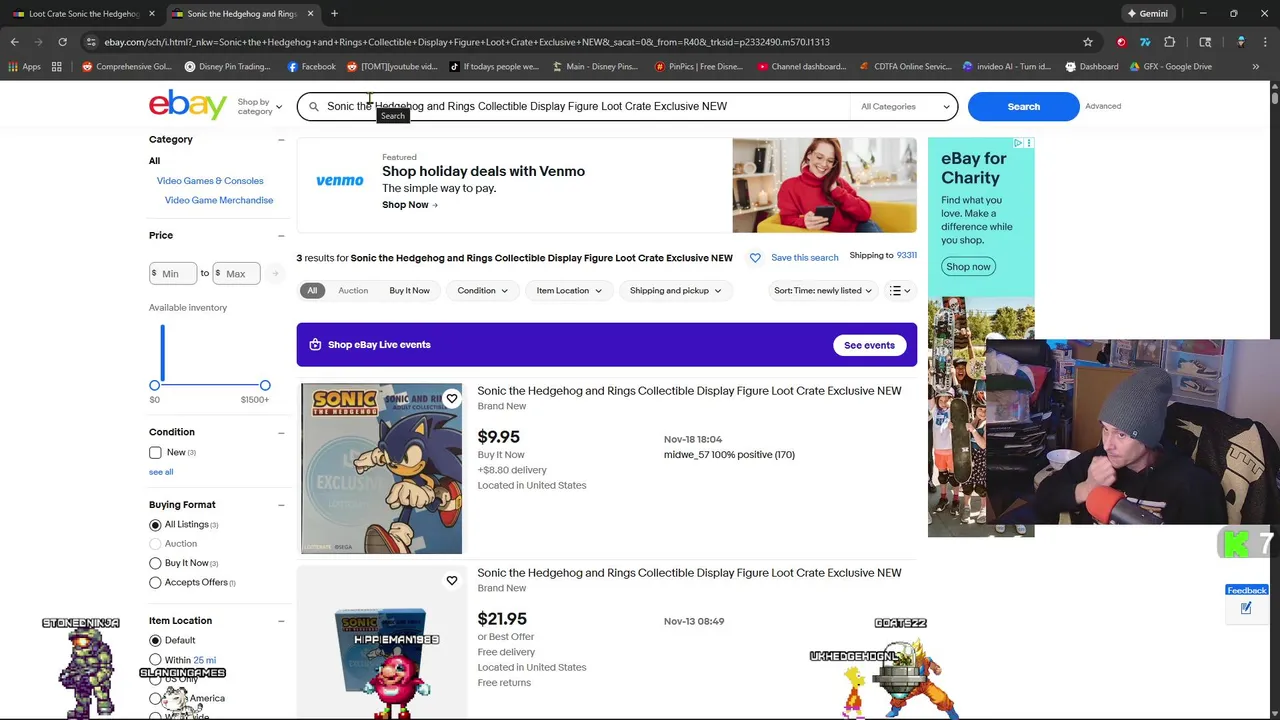The height and width of the screenshot is (720, 1280).
Task: Open the Advanced search link
Action: coord(1103,106)
